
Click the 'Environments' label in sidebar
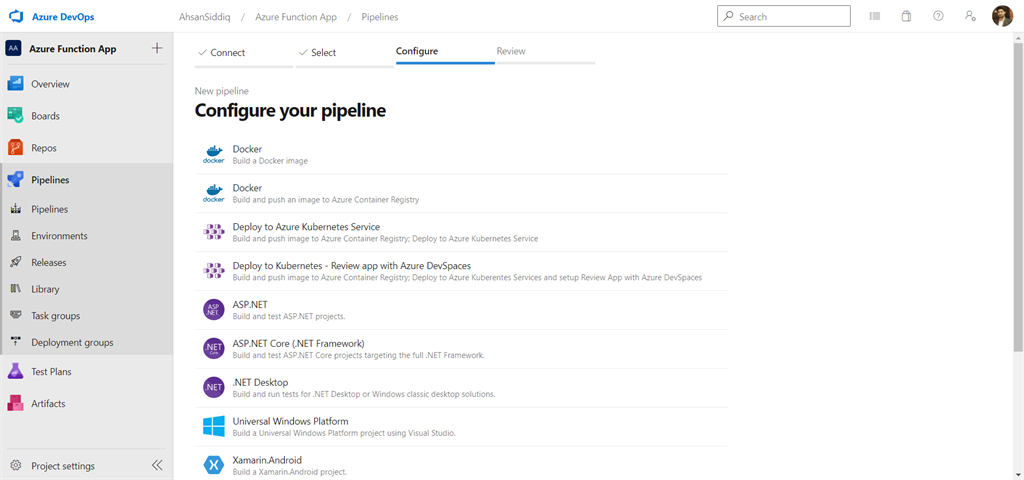pyautogui.click(x=59, y=236)
